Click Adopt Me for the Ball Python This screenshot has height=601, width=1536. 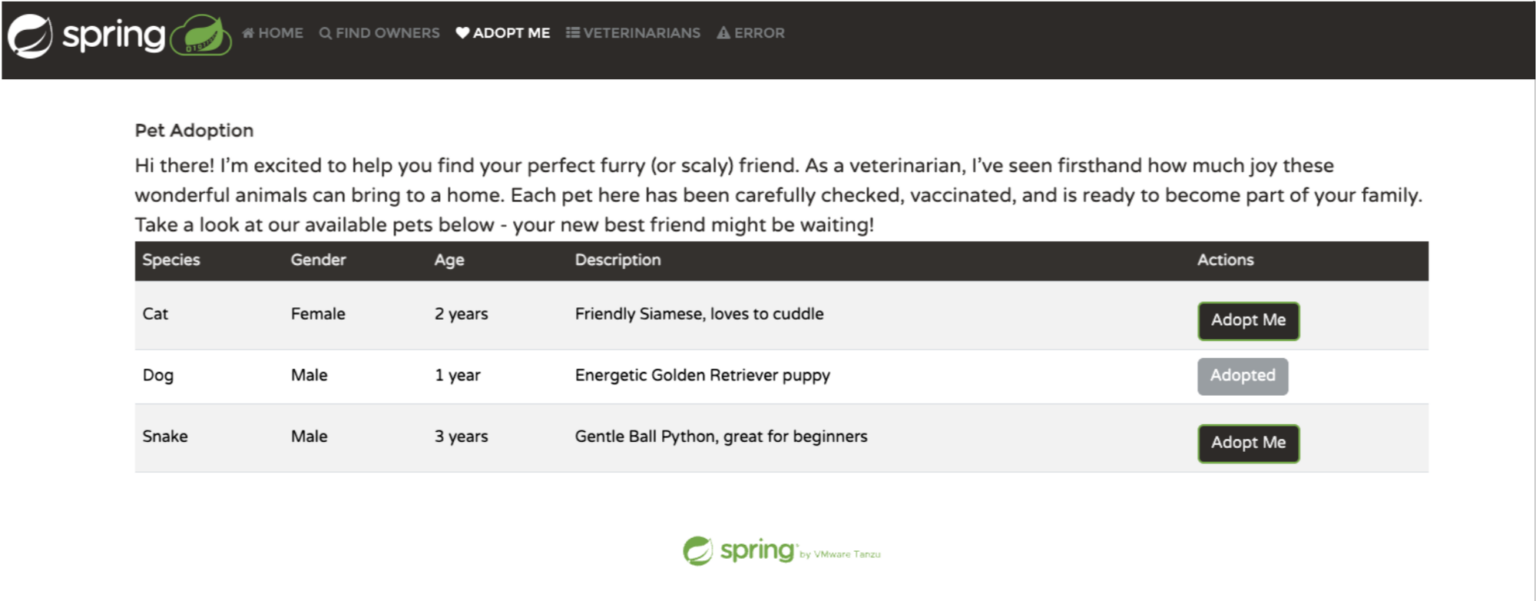pyautogui.click(x=1248, y=443)
